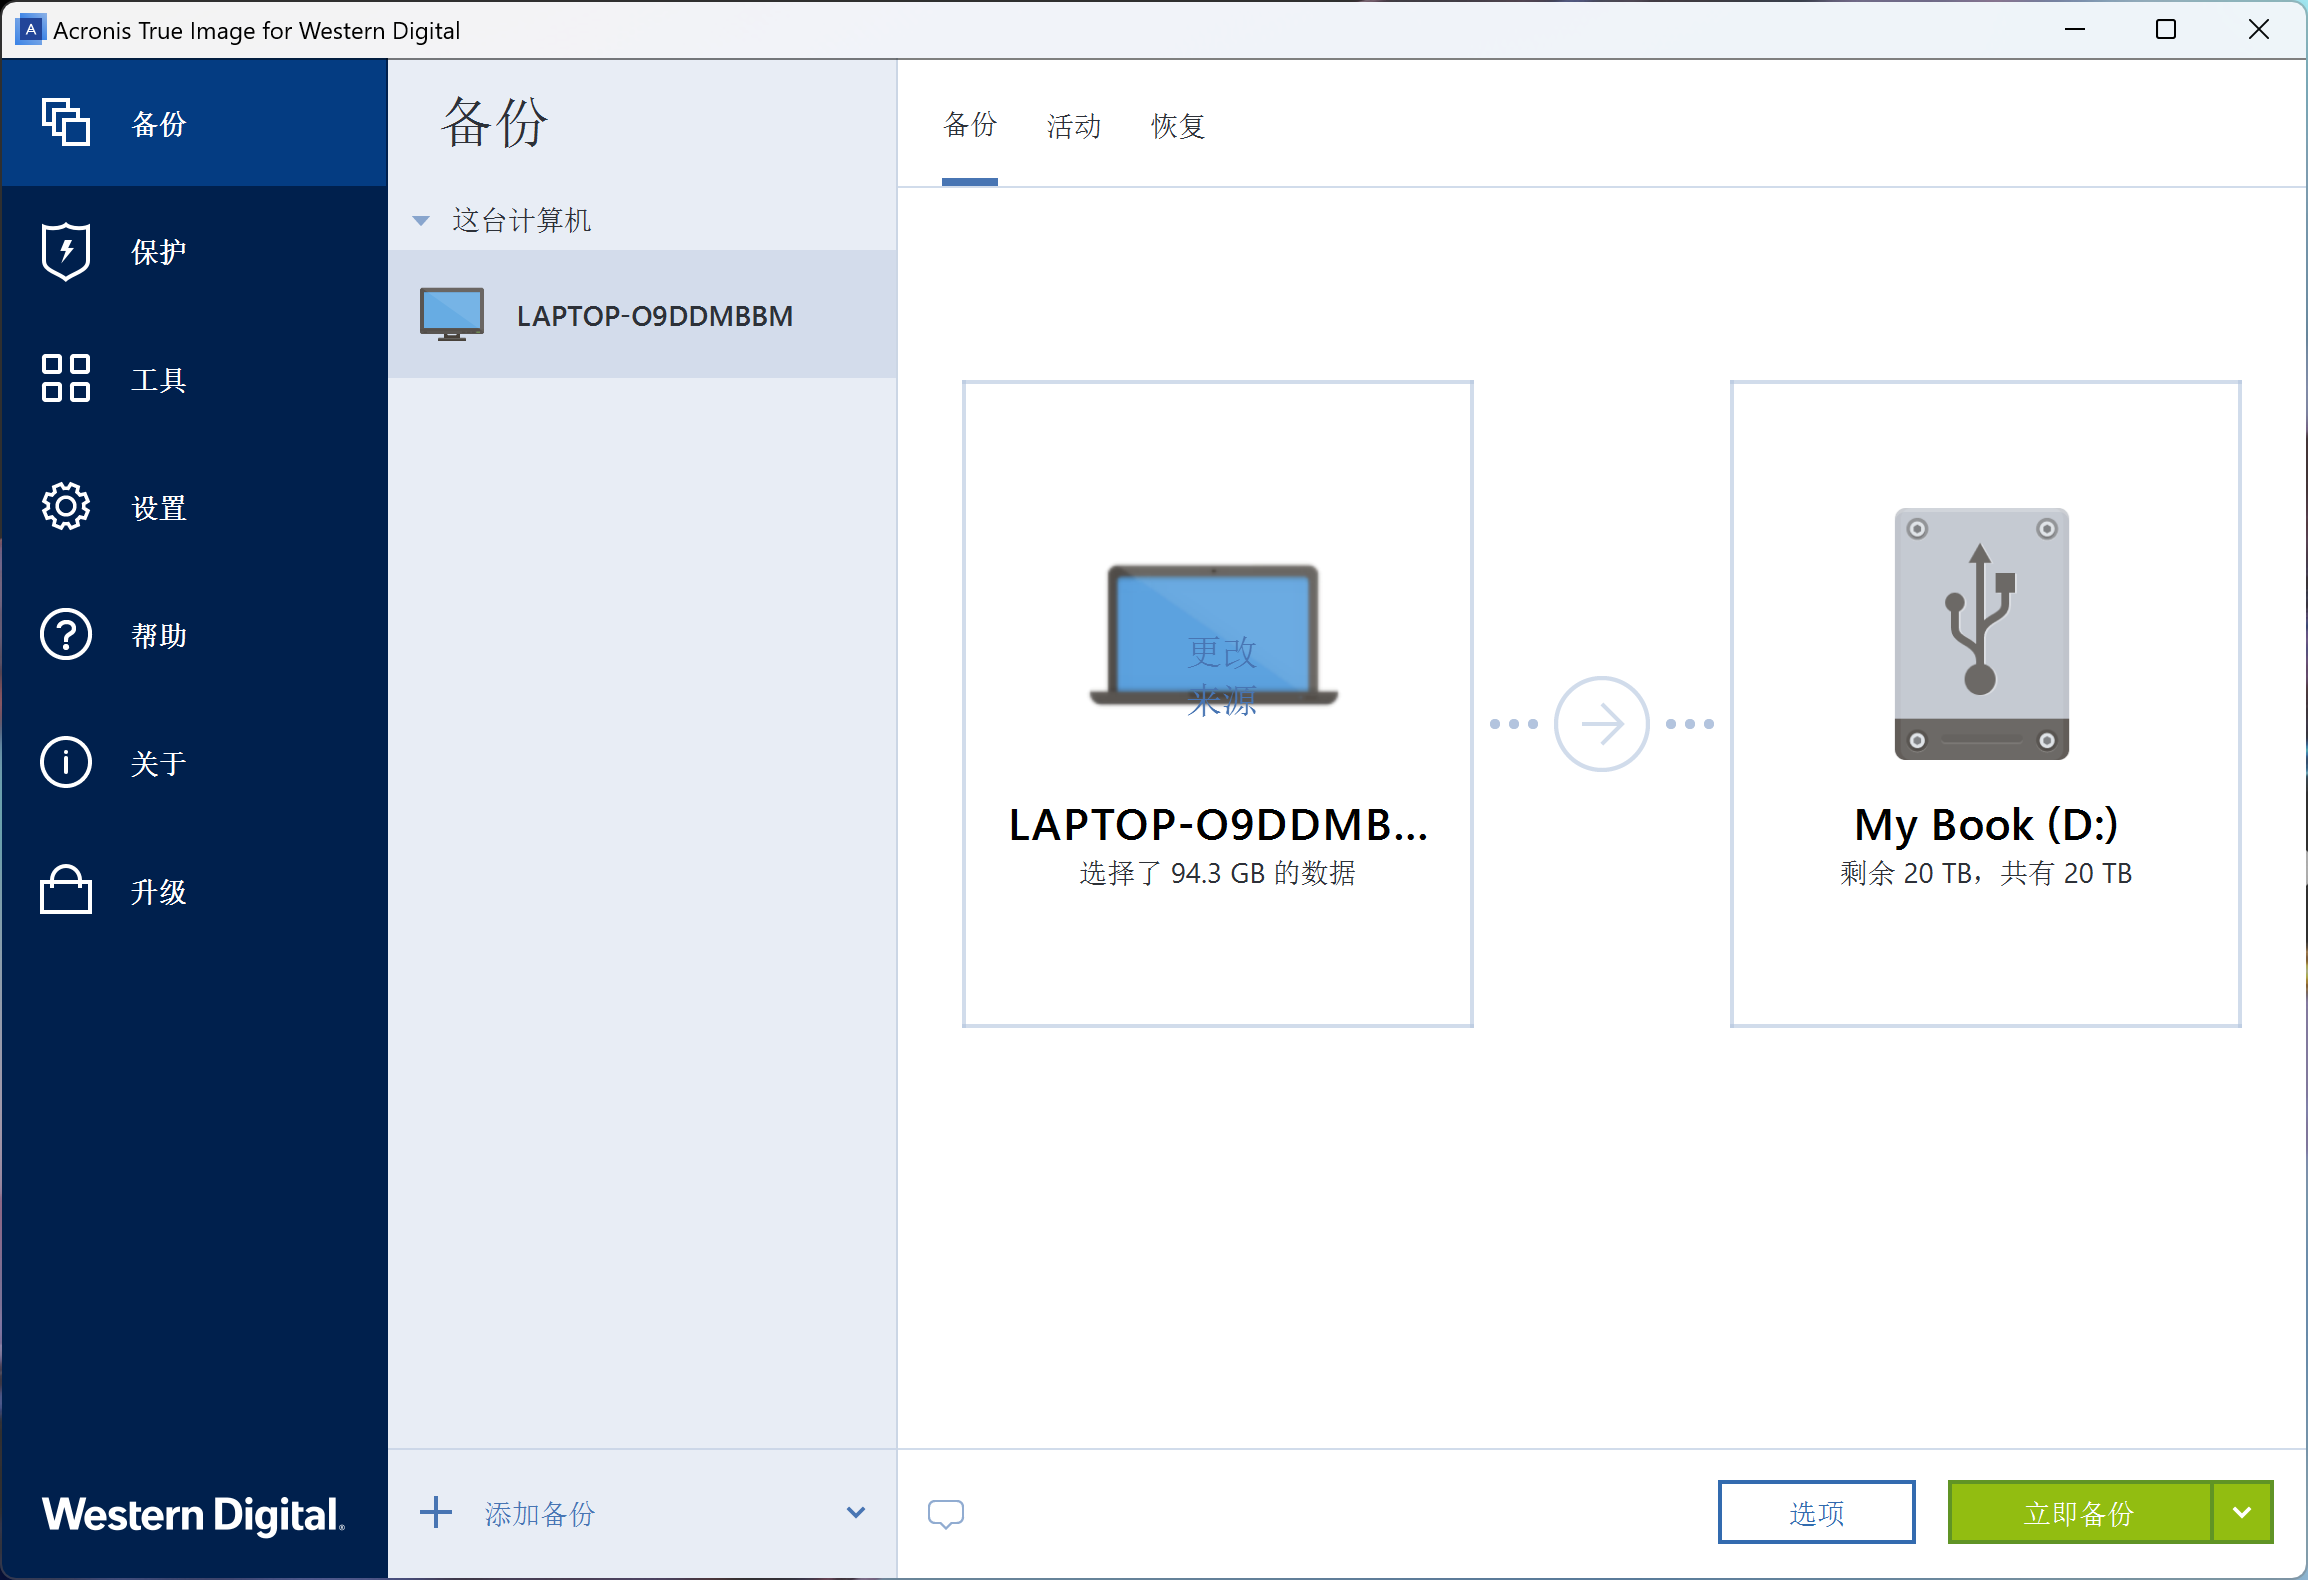Collapse the 这台计算机 group
Image resolution: width=2308 pixels, height=1580 pixels.
[421, 221]
